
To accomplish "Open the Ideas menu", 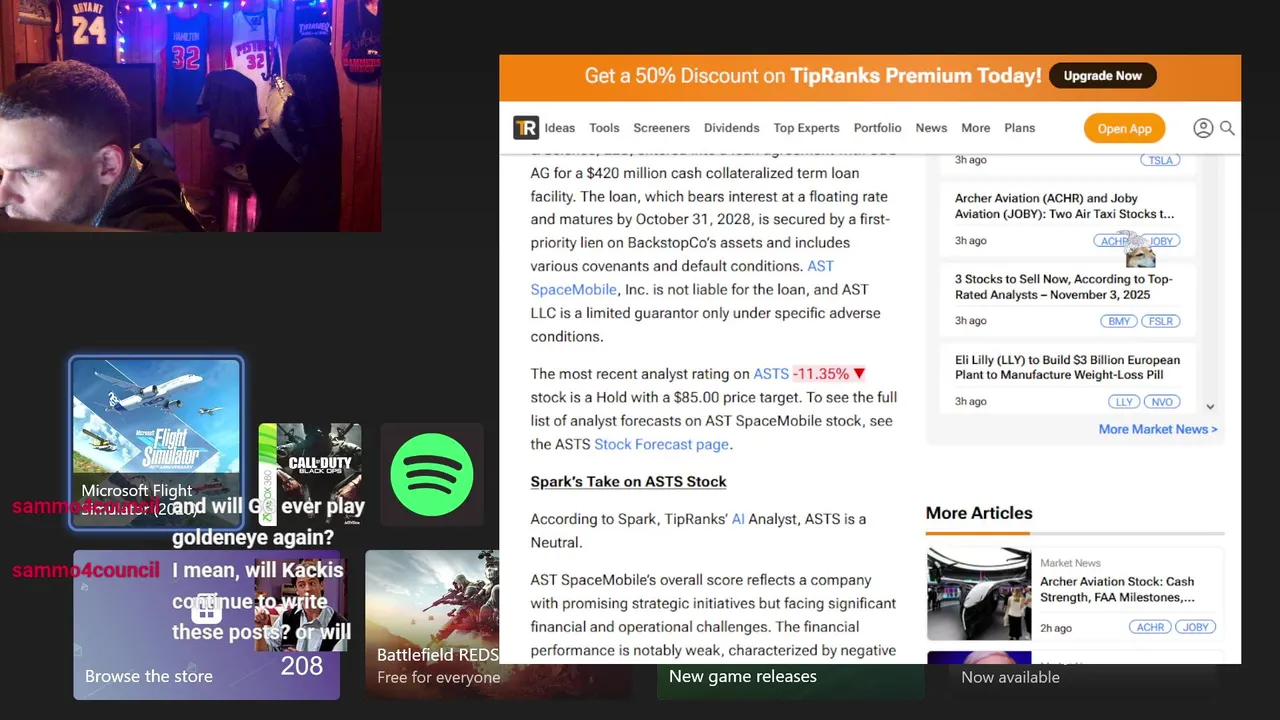I will pos(559,128).
